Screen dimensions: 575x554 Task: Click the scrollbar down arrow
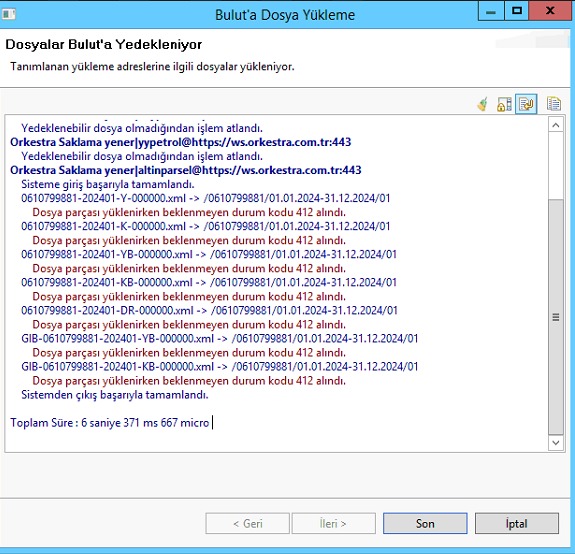(556, 443)
